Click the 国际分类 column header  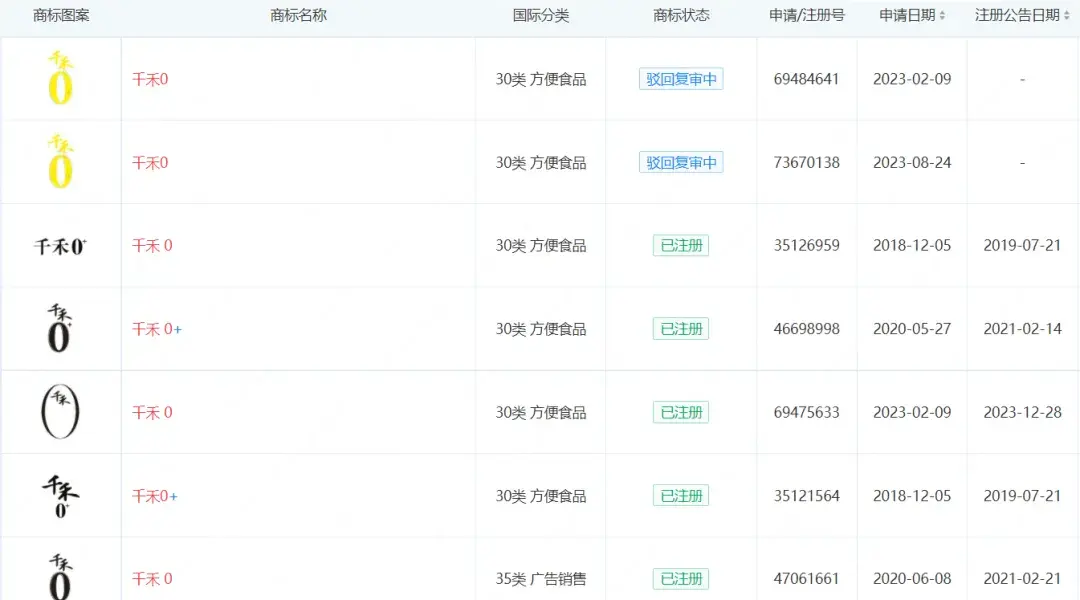tap(541, 15)
